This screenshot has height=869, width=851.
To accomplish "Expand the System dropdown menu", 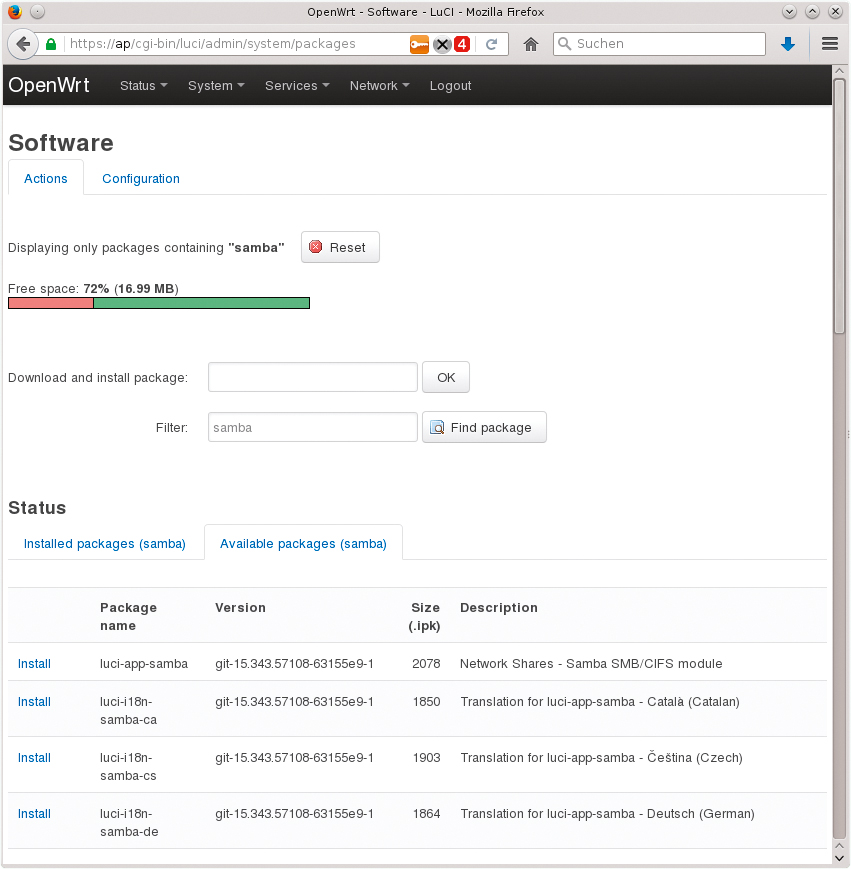I will 216,86.
